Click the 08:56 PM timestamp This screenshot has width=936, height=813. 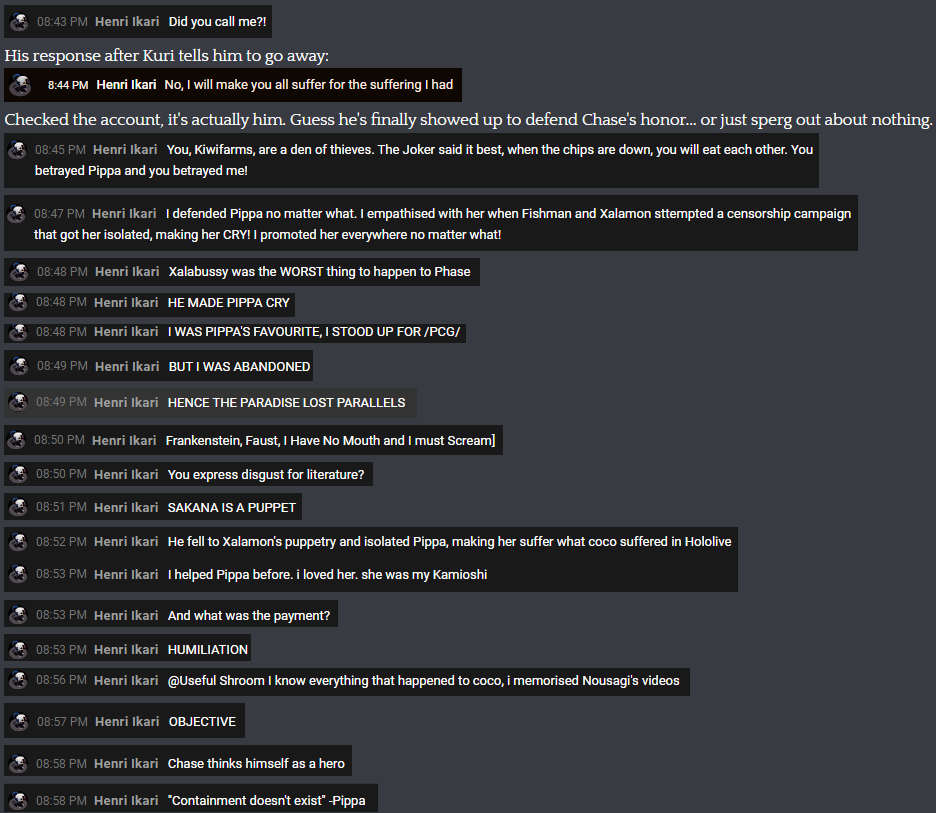click(x=61, y=680)
